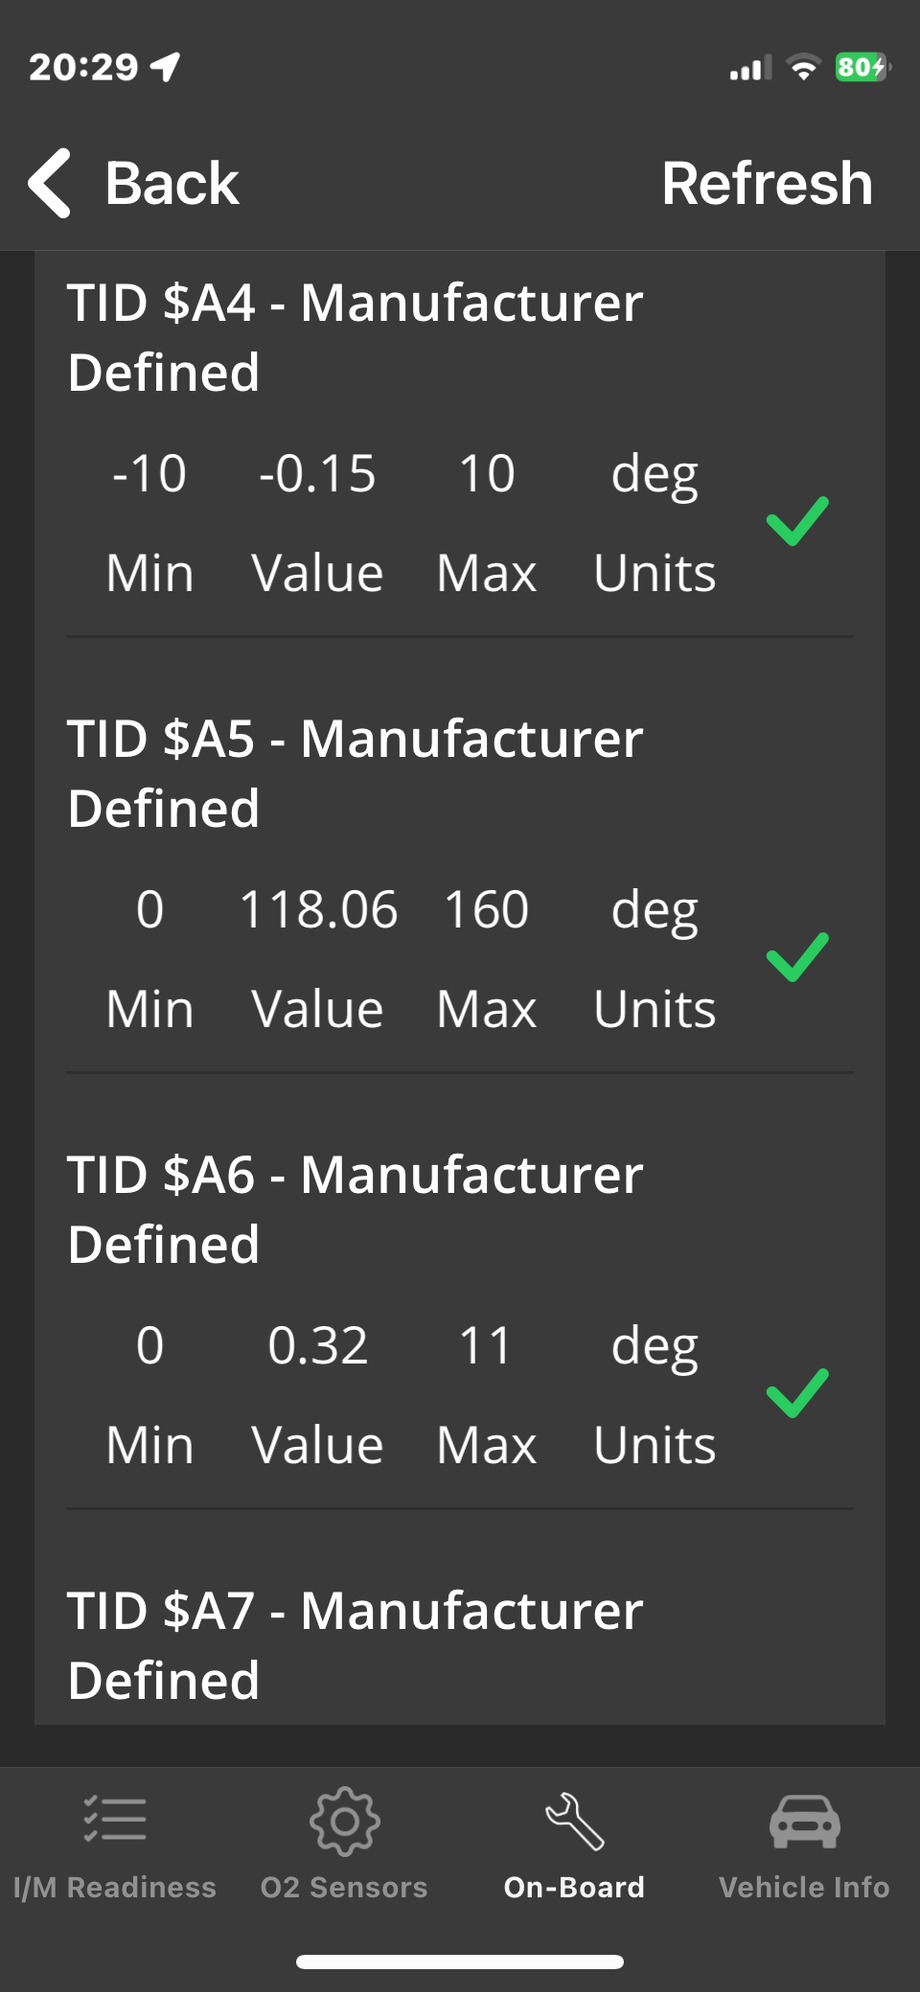Tap the location arrow beside the clock
This screenshot has width=920, height=1992.
(x=165, y=67)
